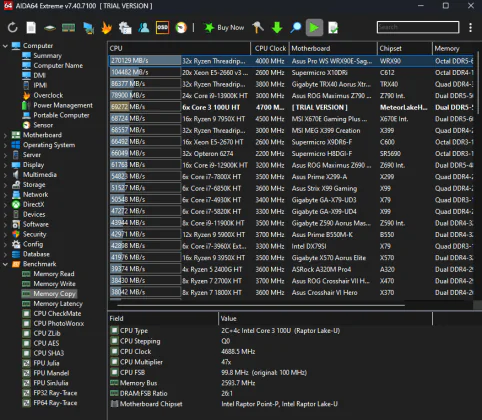This screenshot has height=420, width=482.
Task: Launch the Disk Benchmark toolbar icon
Action: 50,28
